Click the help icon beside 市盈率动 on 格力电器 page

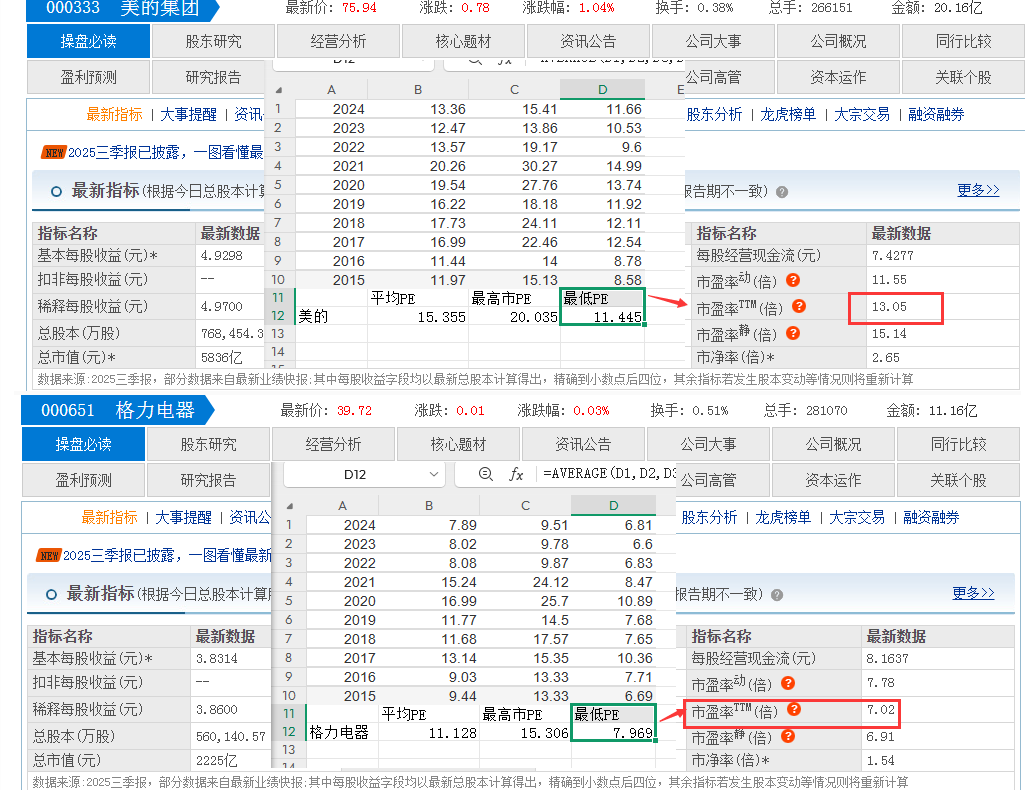coord(788,683)
